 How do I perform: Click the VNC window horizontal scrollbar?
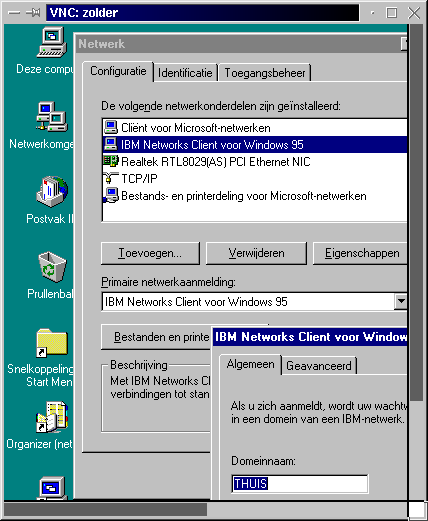click(206, 510)
